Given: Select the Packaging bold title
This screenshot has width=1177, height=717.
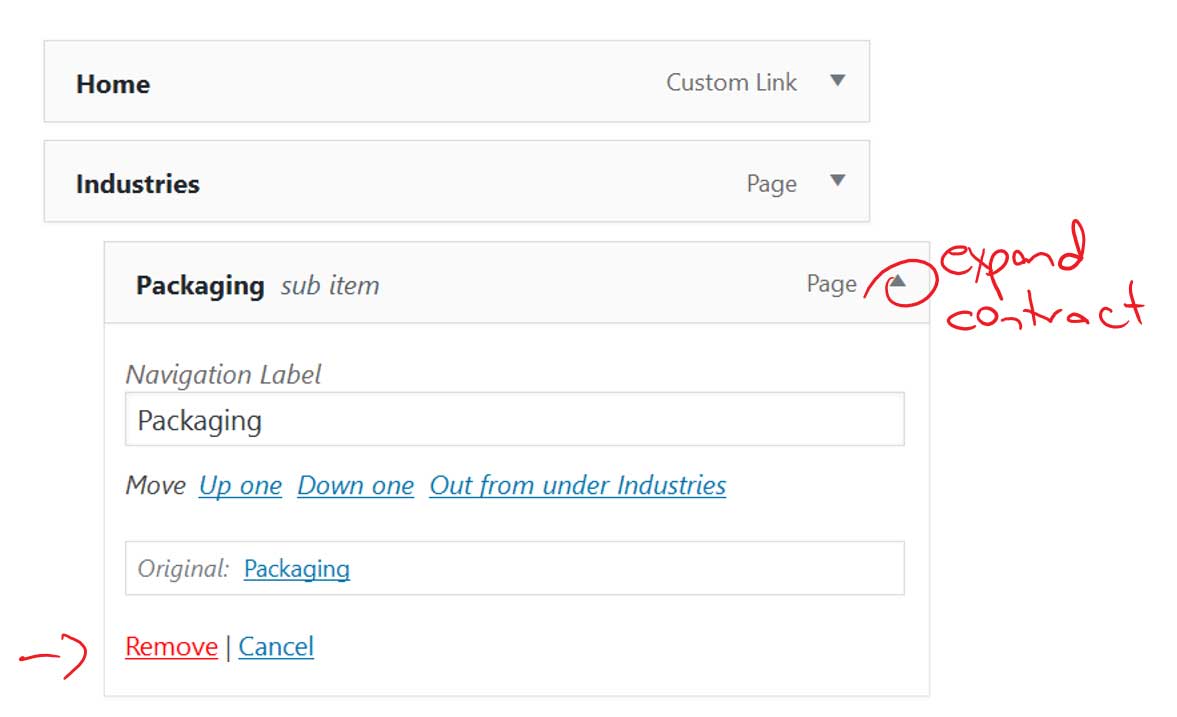Looking at the screenshot, I should tap(200, 285).
